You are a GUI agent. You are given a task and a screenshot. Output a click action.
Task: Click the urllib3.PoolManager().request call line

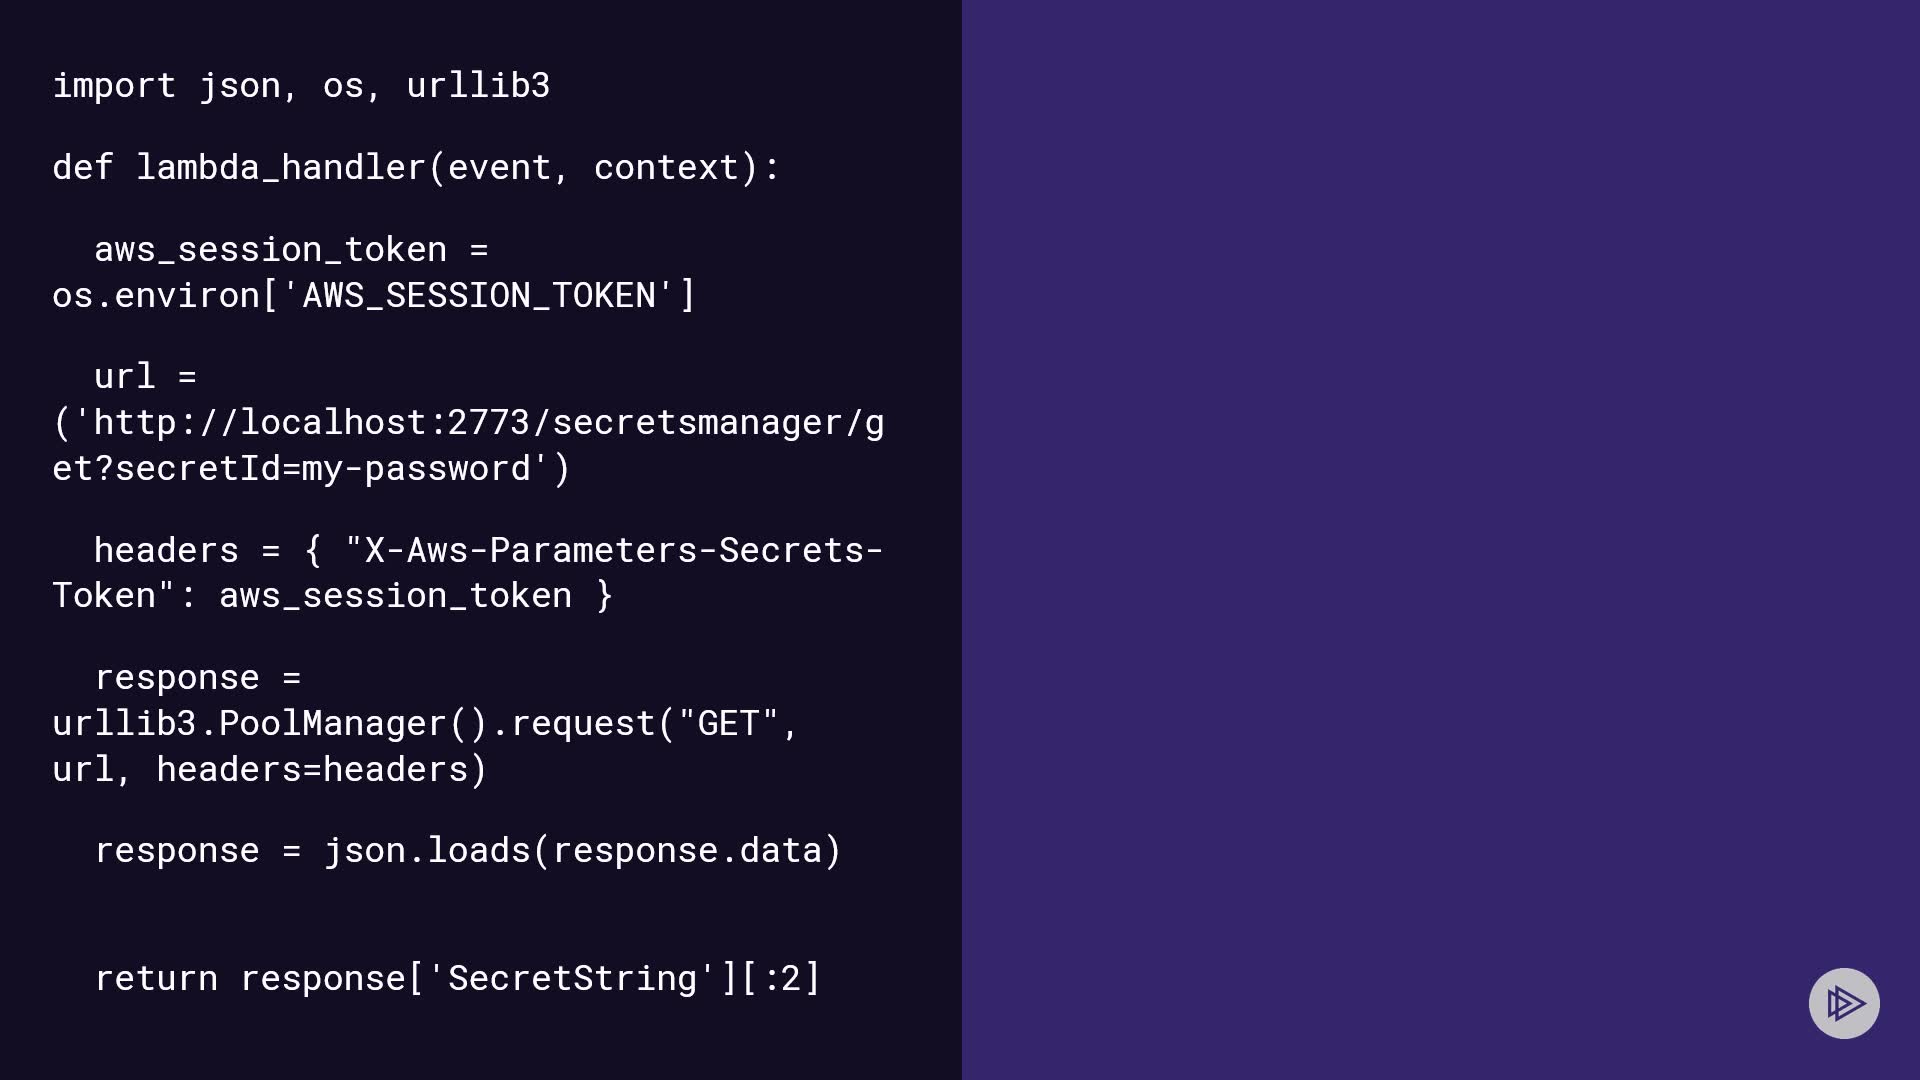point(425,724)
